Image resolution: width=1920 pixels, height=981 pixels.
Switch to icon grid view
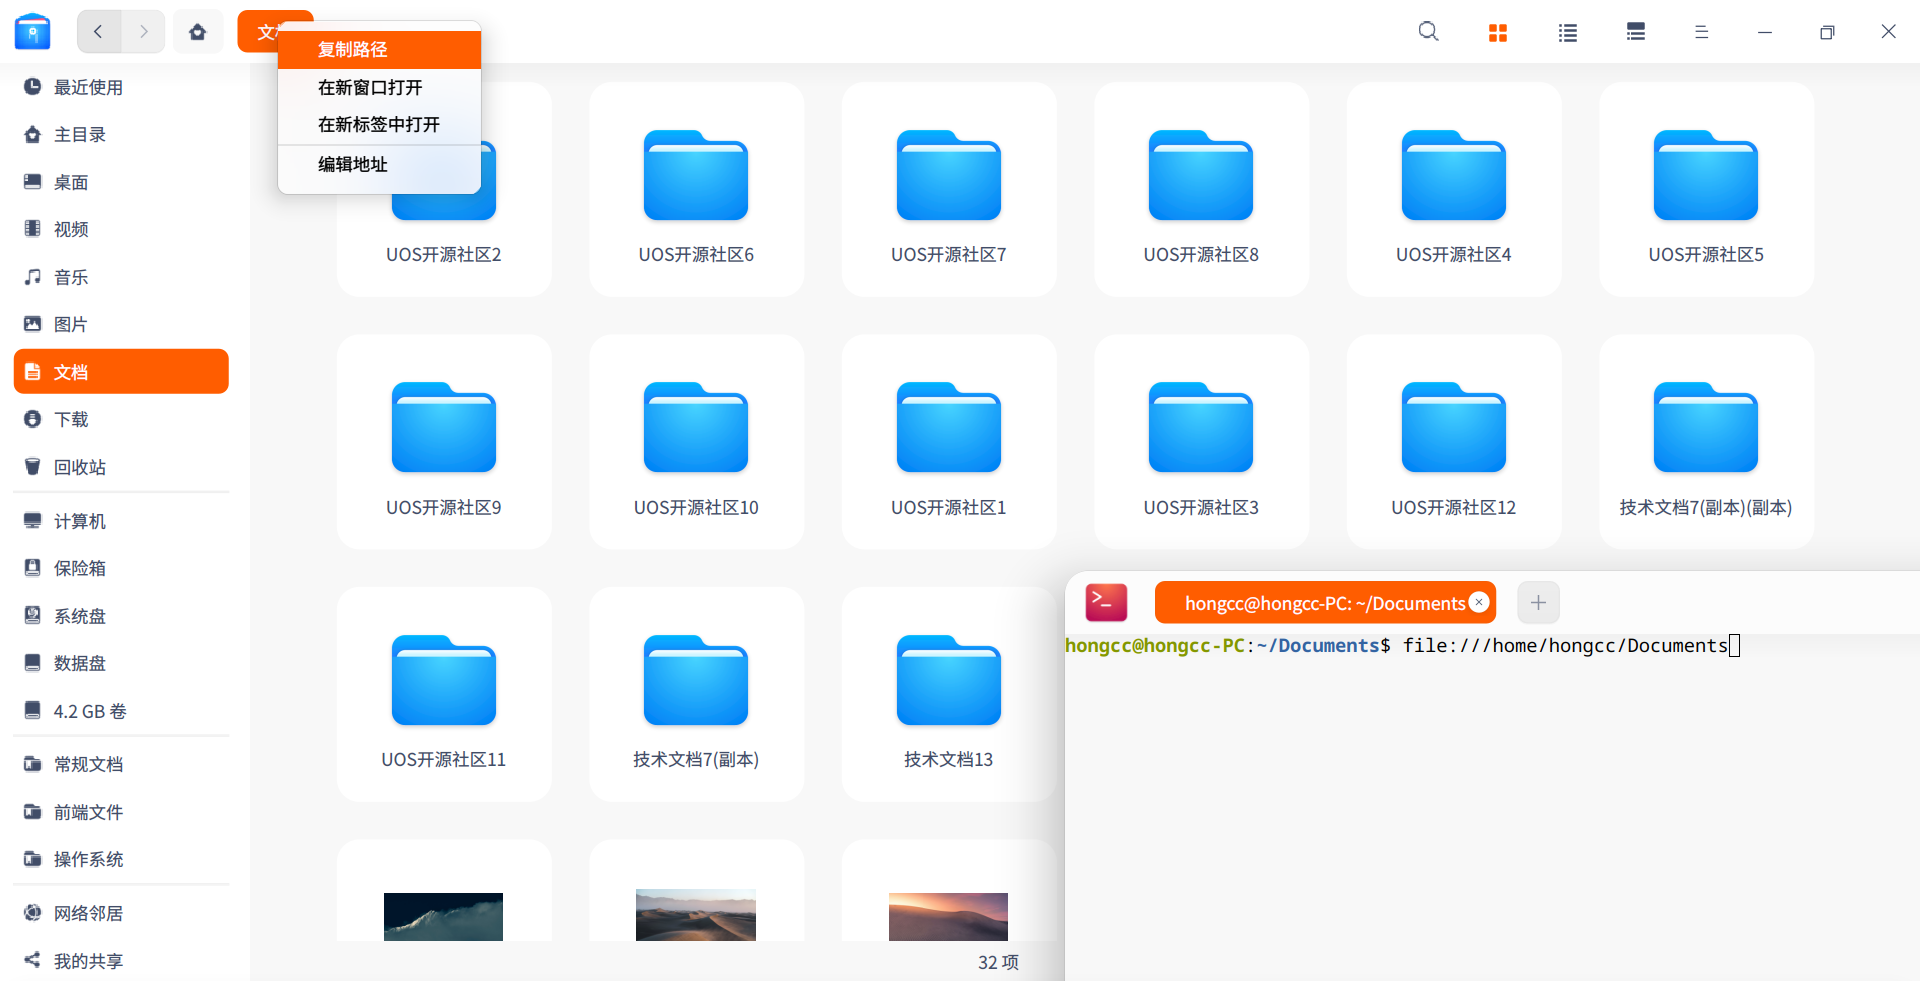click(x=1497, y=32)
